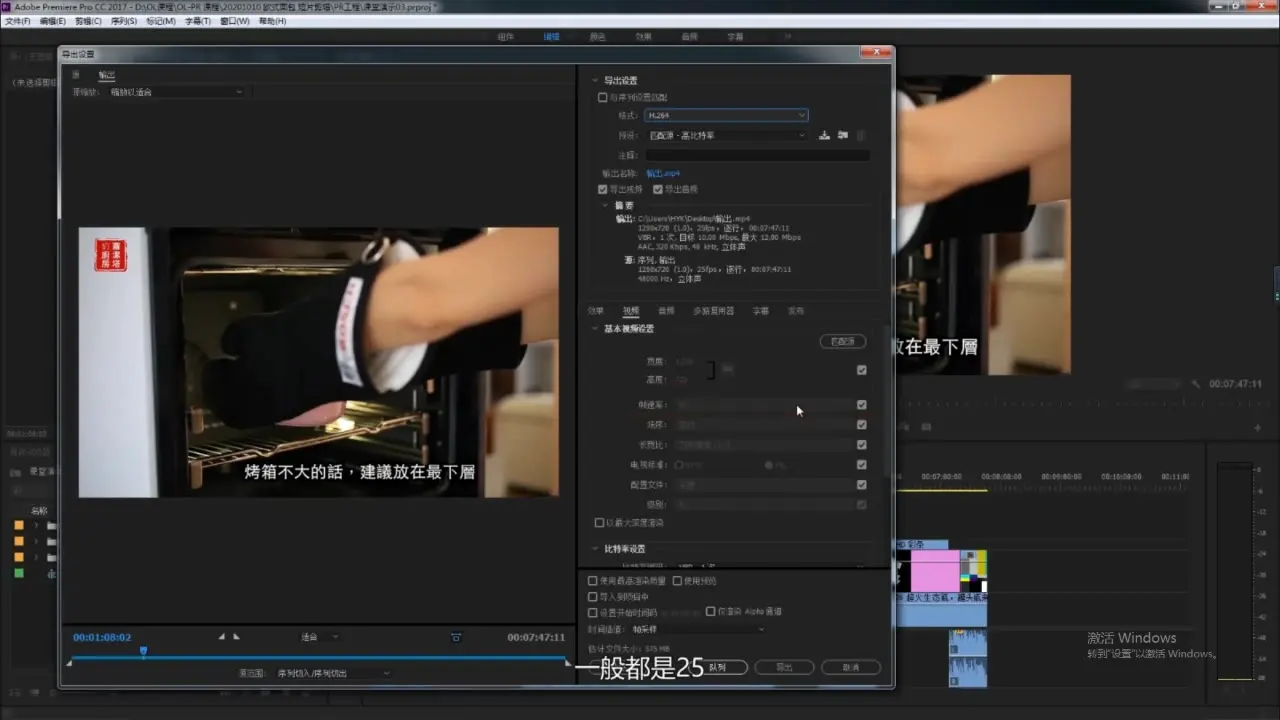The height and width of the screenshot is (720, 1280).
Task: Open the field order dropdown
Action: (x=763, y=425)
